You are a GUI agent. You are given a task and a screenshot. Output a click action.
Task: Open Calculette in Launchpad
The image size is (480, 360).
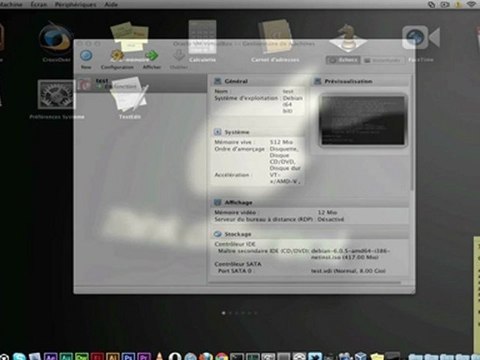tap(202, 37)
